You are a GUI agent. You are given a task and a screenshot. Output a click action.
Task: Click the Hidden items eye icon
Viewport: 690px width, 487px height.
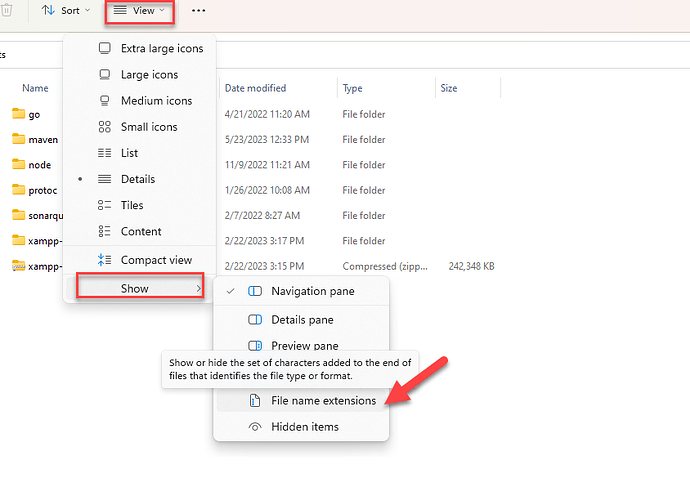(255, 427)
